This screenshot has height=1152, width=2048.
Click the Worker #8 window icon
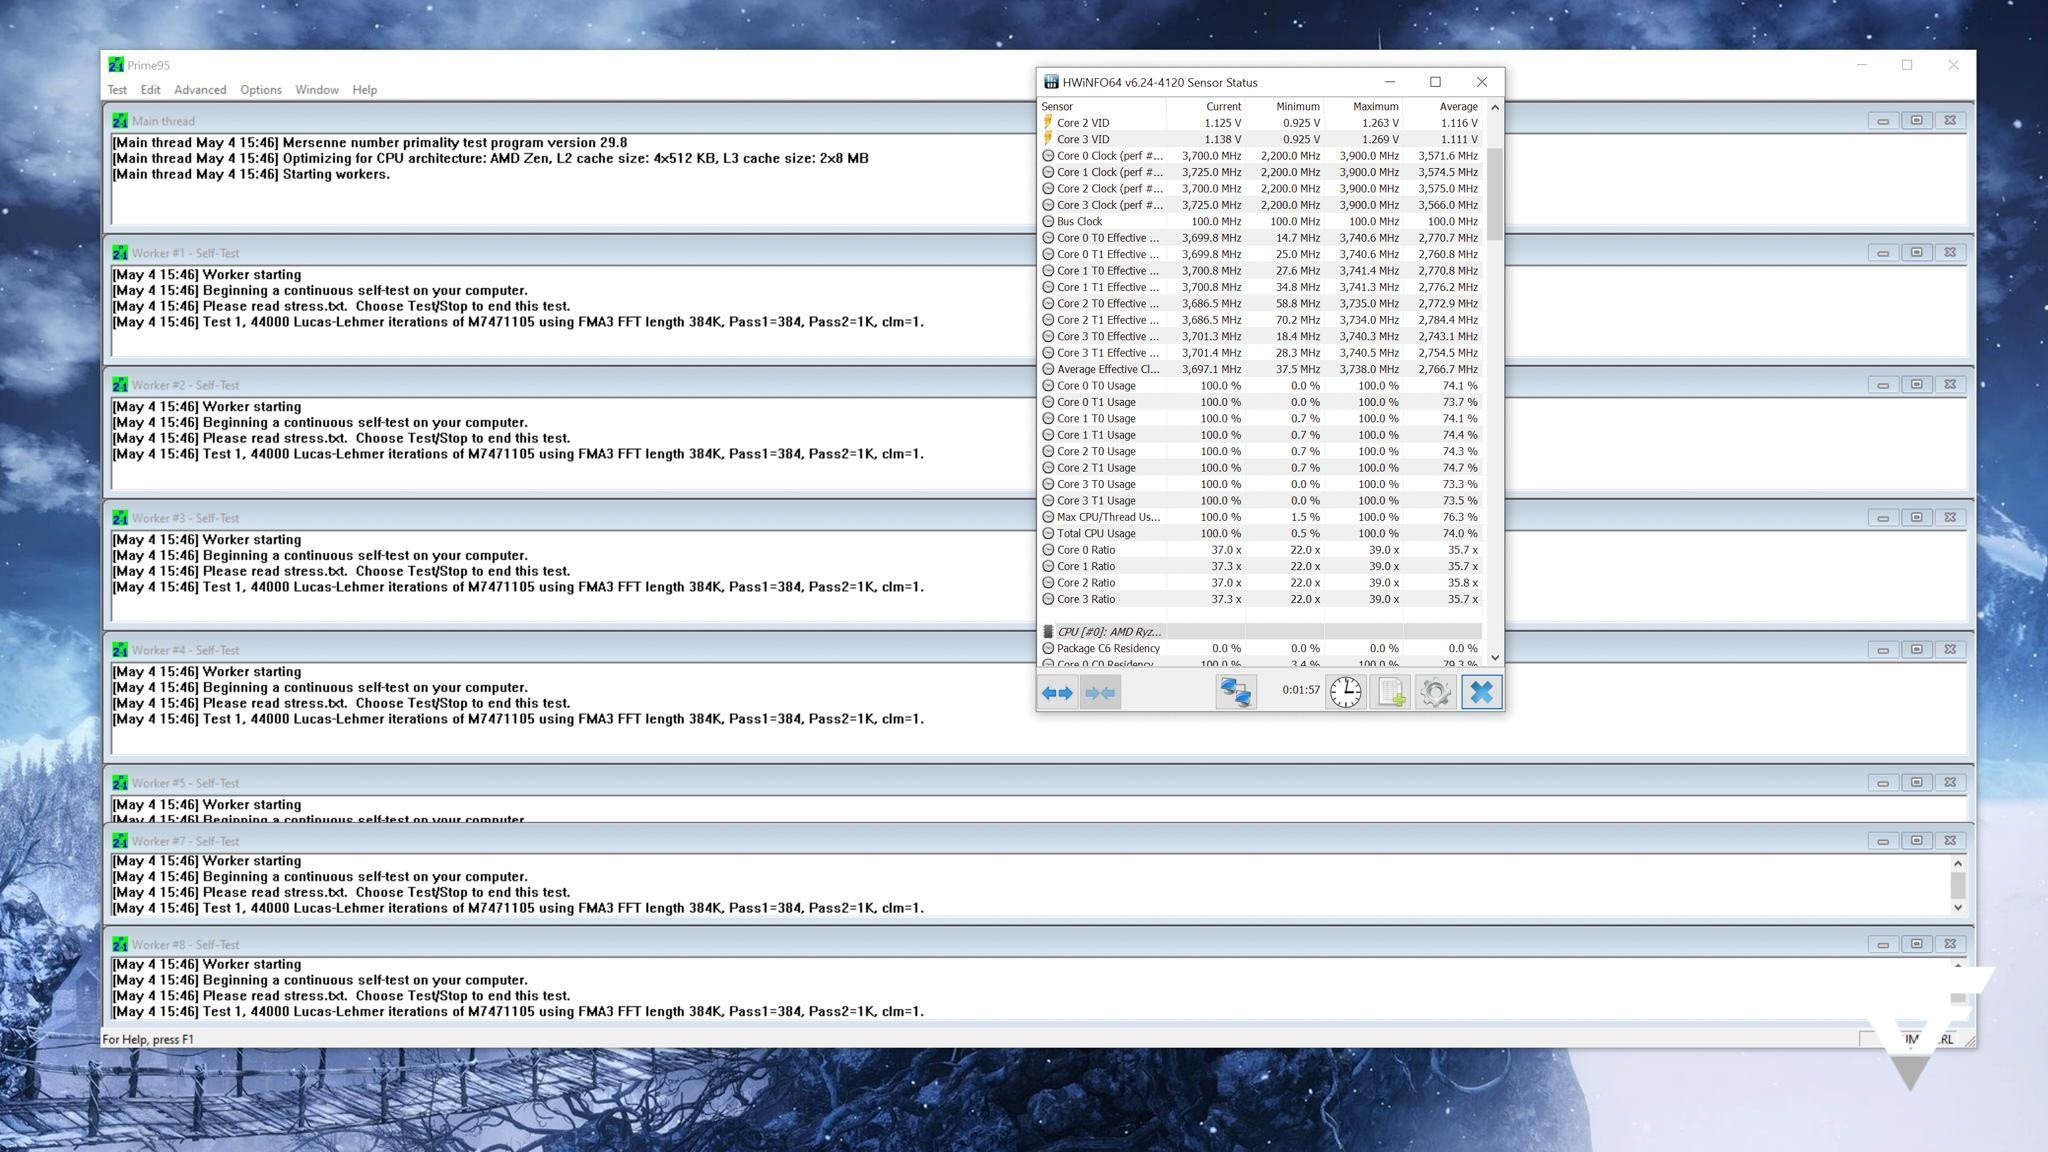tap(120, 945)
